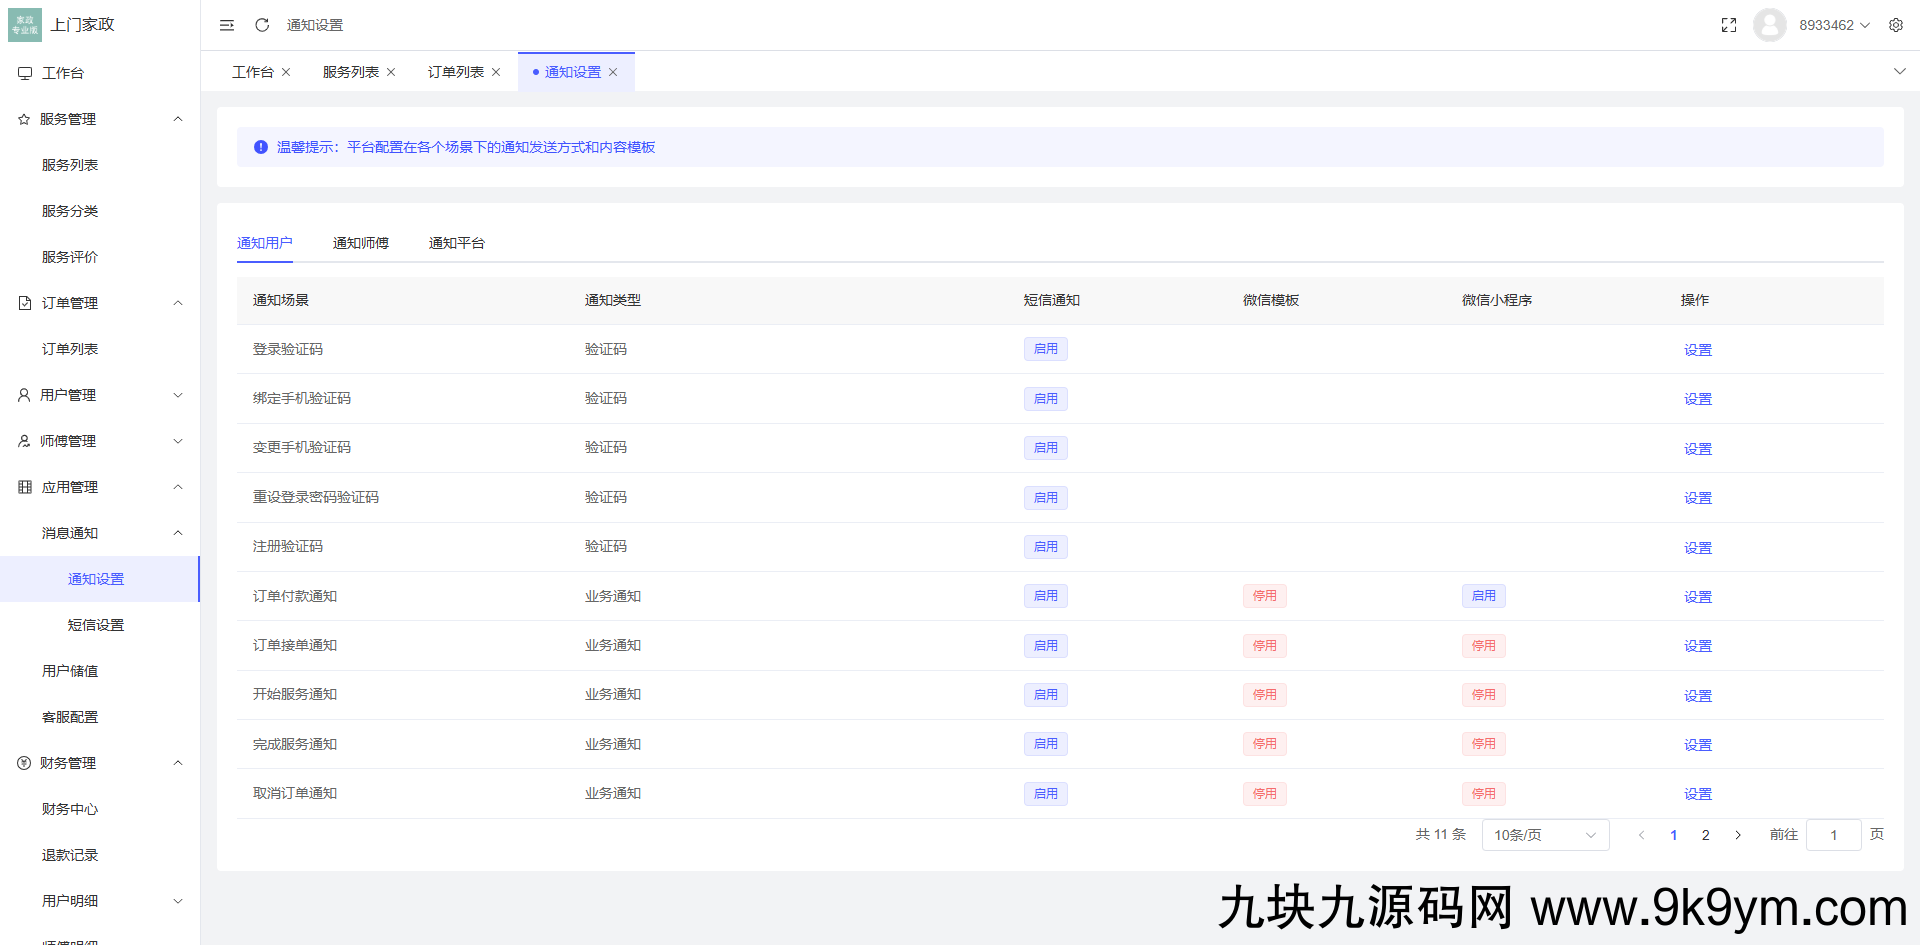Viewport: 1920px width, 945px height.
Task: Disable 短信通知 for 登录验证码
Action: (1045, 349)
